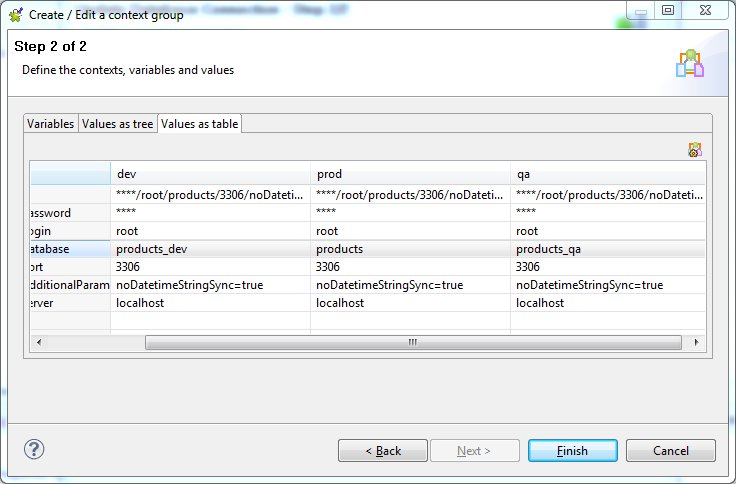Viewport: 736px width, 484px height.
Task: Click dev noDatetimeStringSync=true cell
Action: pos(210,285)
